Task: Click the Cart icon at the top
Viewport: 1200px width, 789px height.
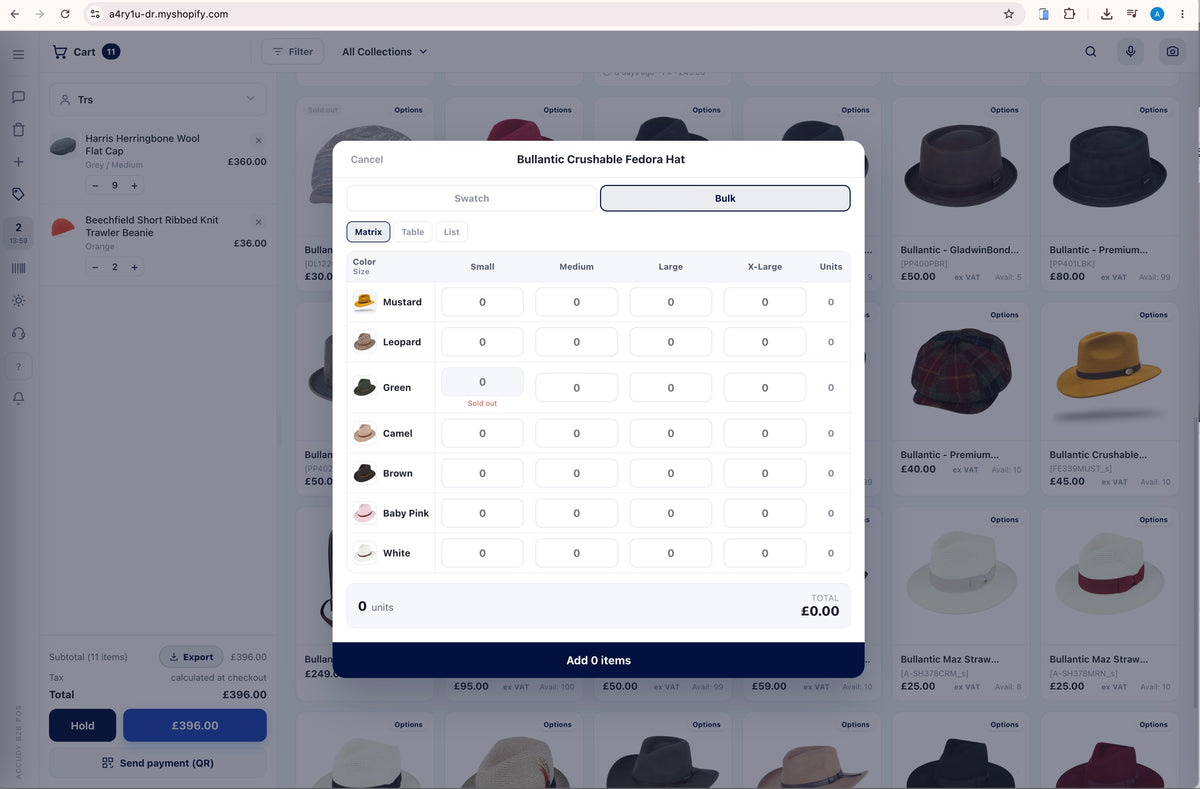Action: click(x=60, y=52)
